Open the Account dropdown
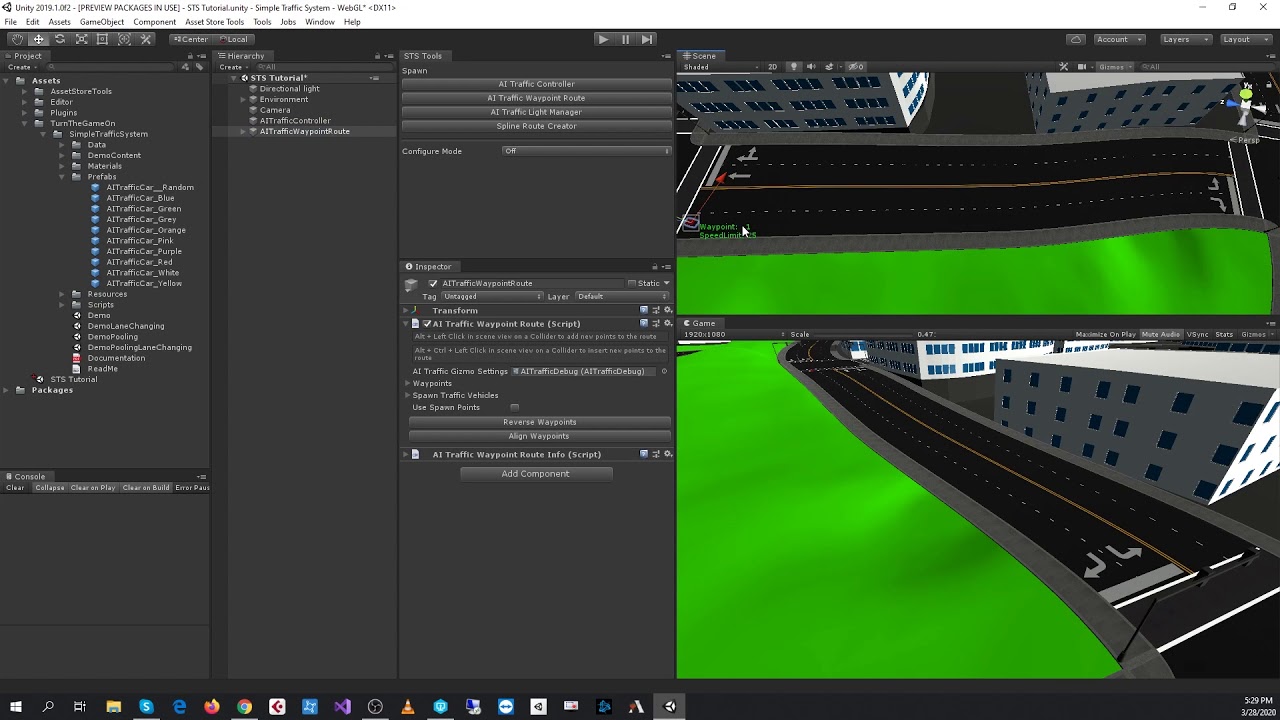 (x=1117, y=39)
